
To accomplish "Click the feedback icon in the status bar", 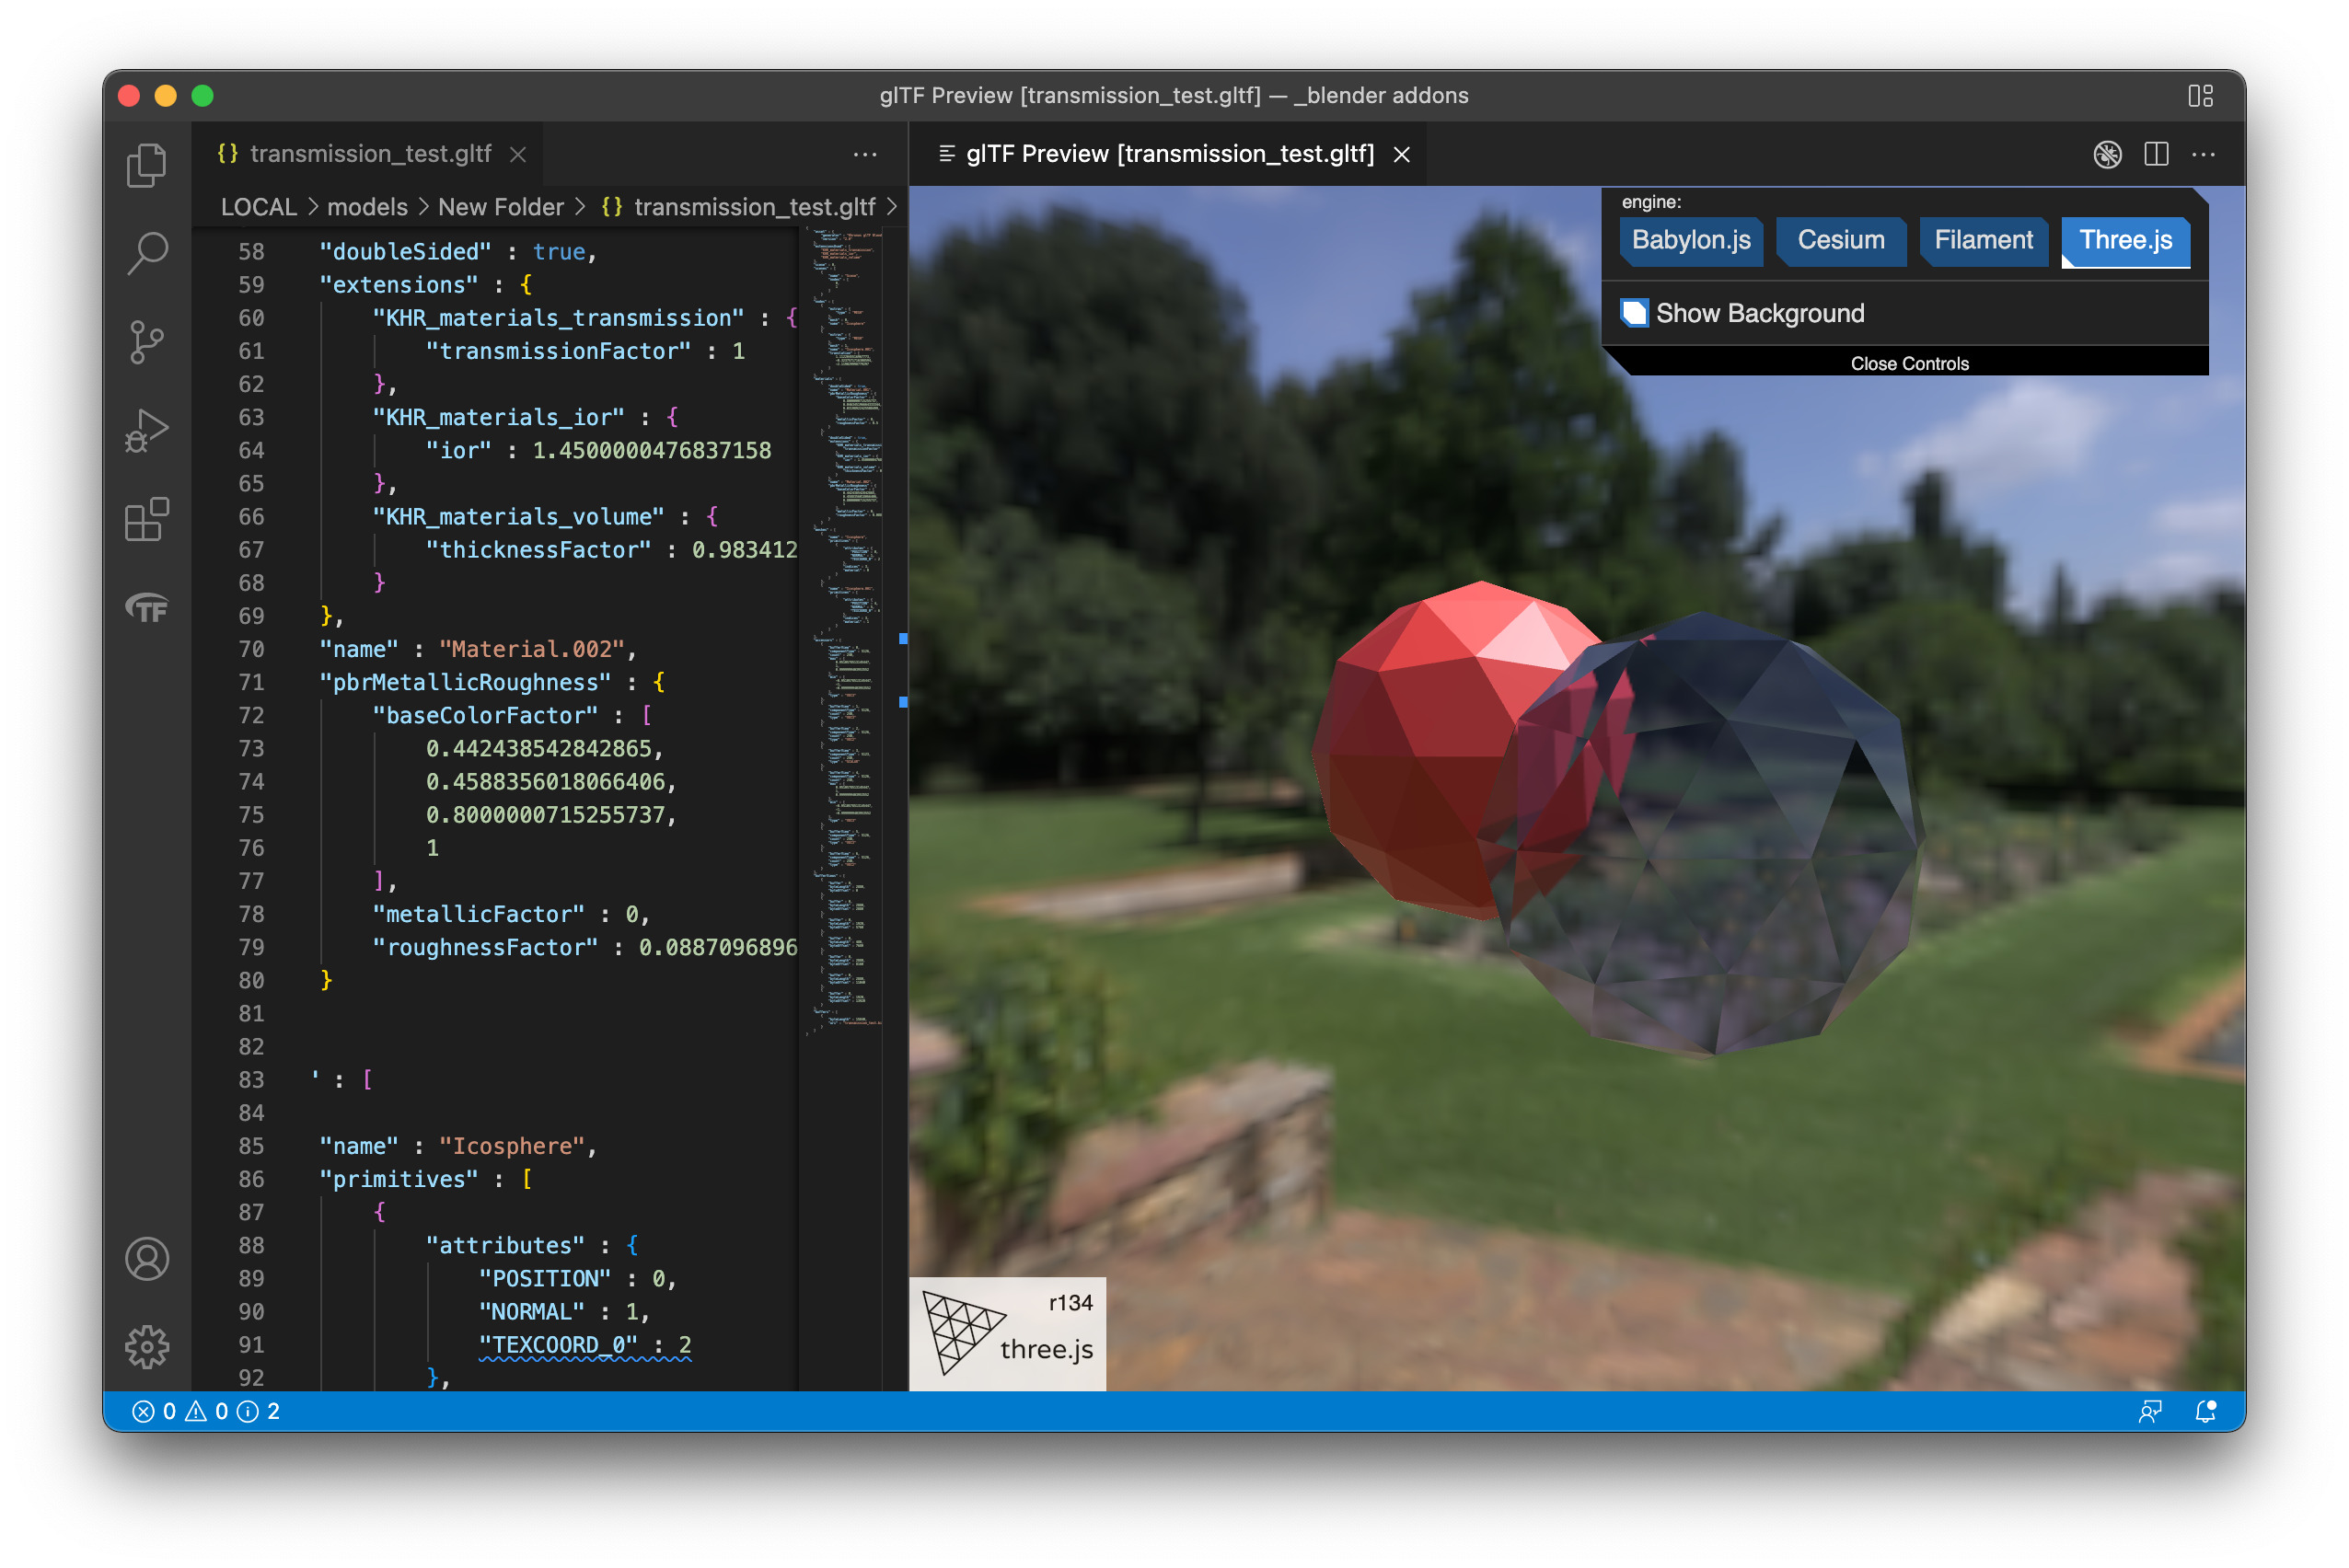I will click(2149, 1411).
